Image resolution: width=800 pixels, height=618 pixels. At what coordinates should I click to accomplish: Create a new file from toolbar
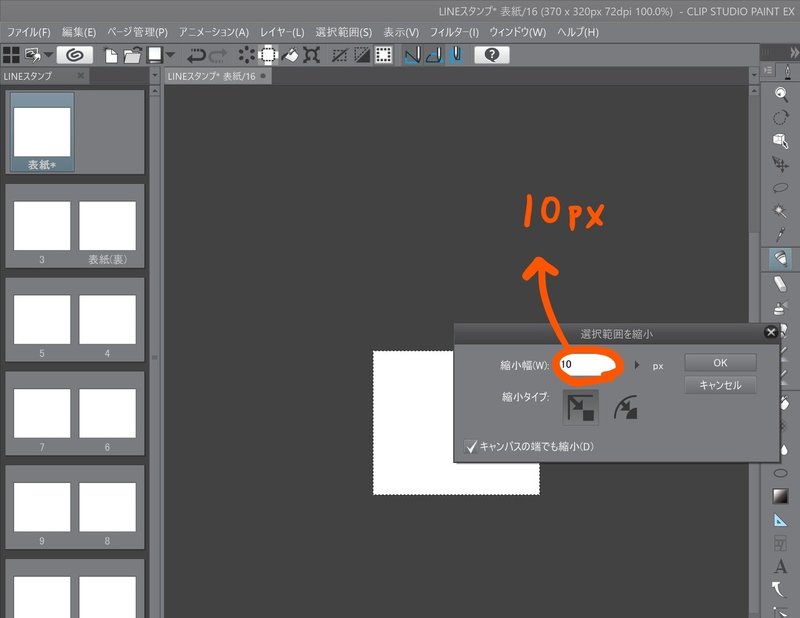(x=110, y=55)
